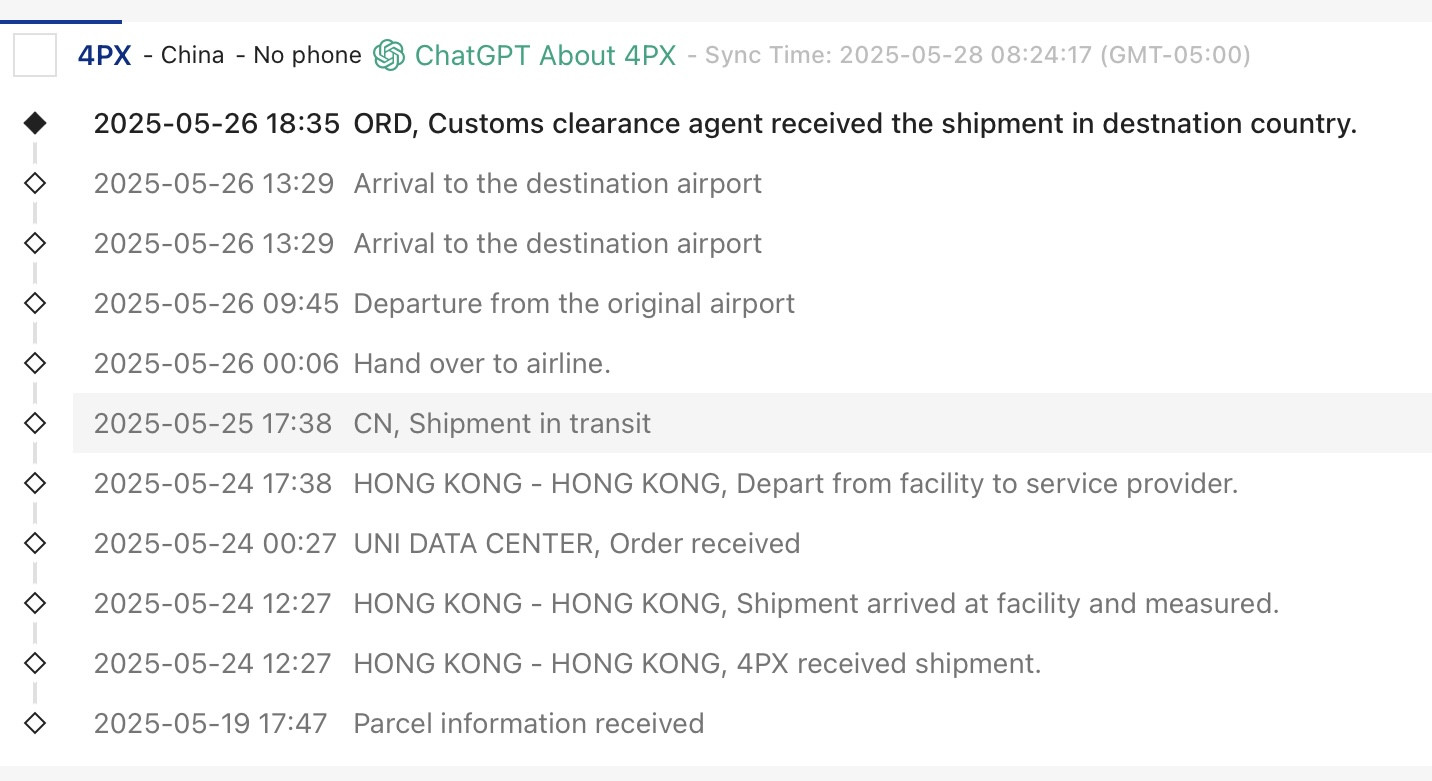Select ORD customs clearance agent event text
This screenshot has height=781, width=1432.
[x=855, y=124]
